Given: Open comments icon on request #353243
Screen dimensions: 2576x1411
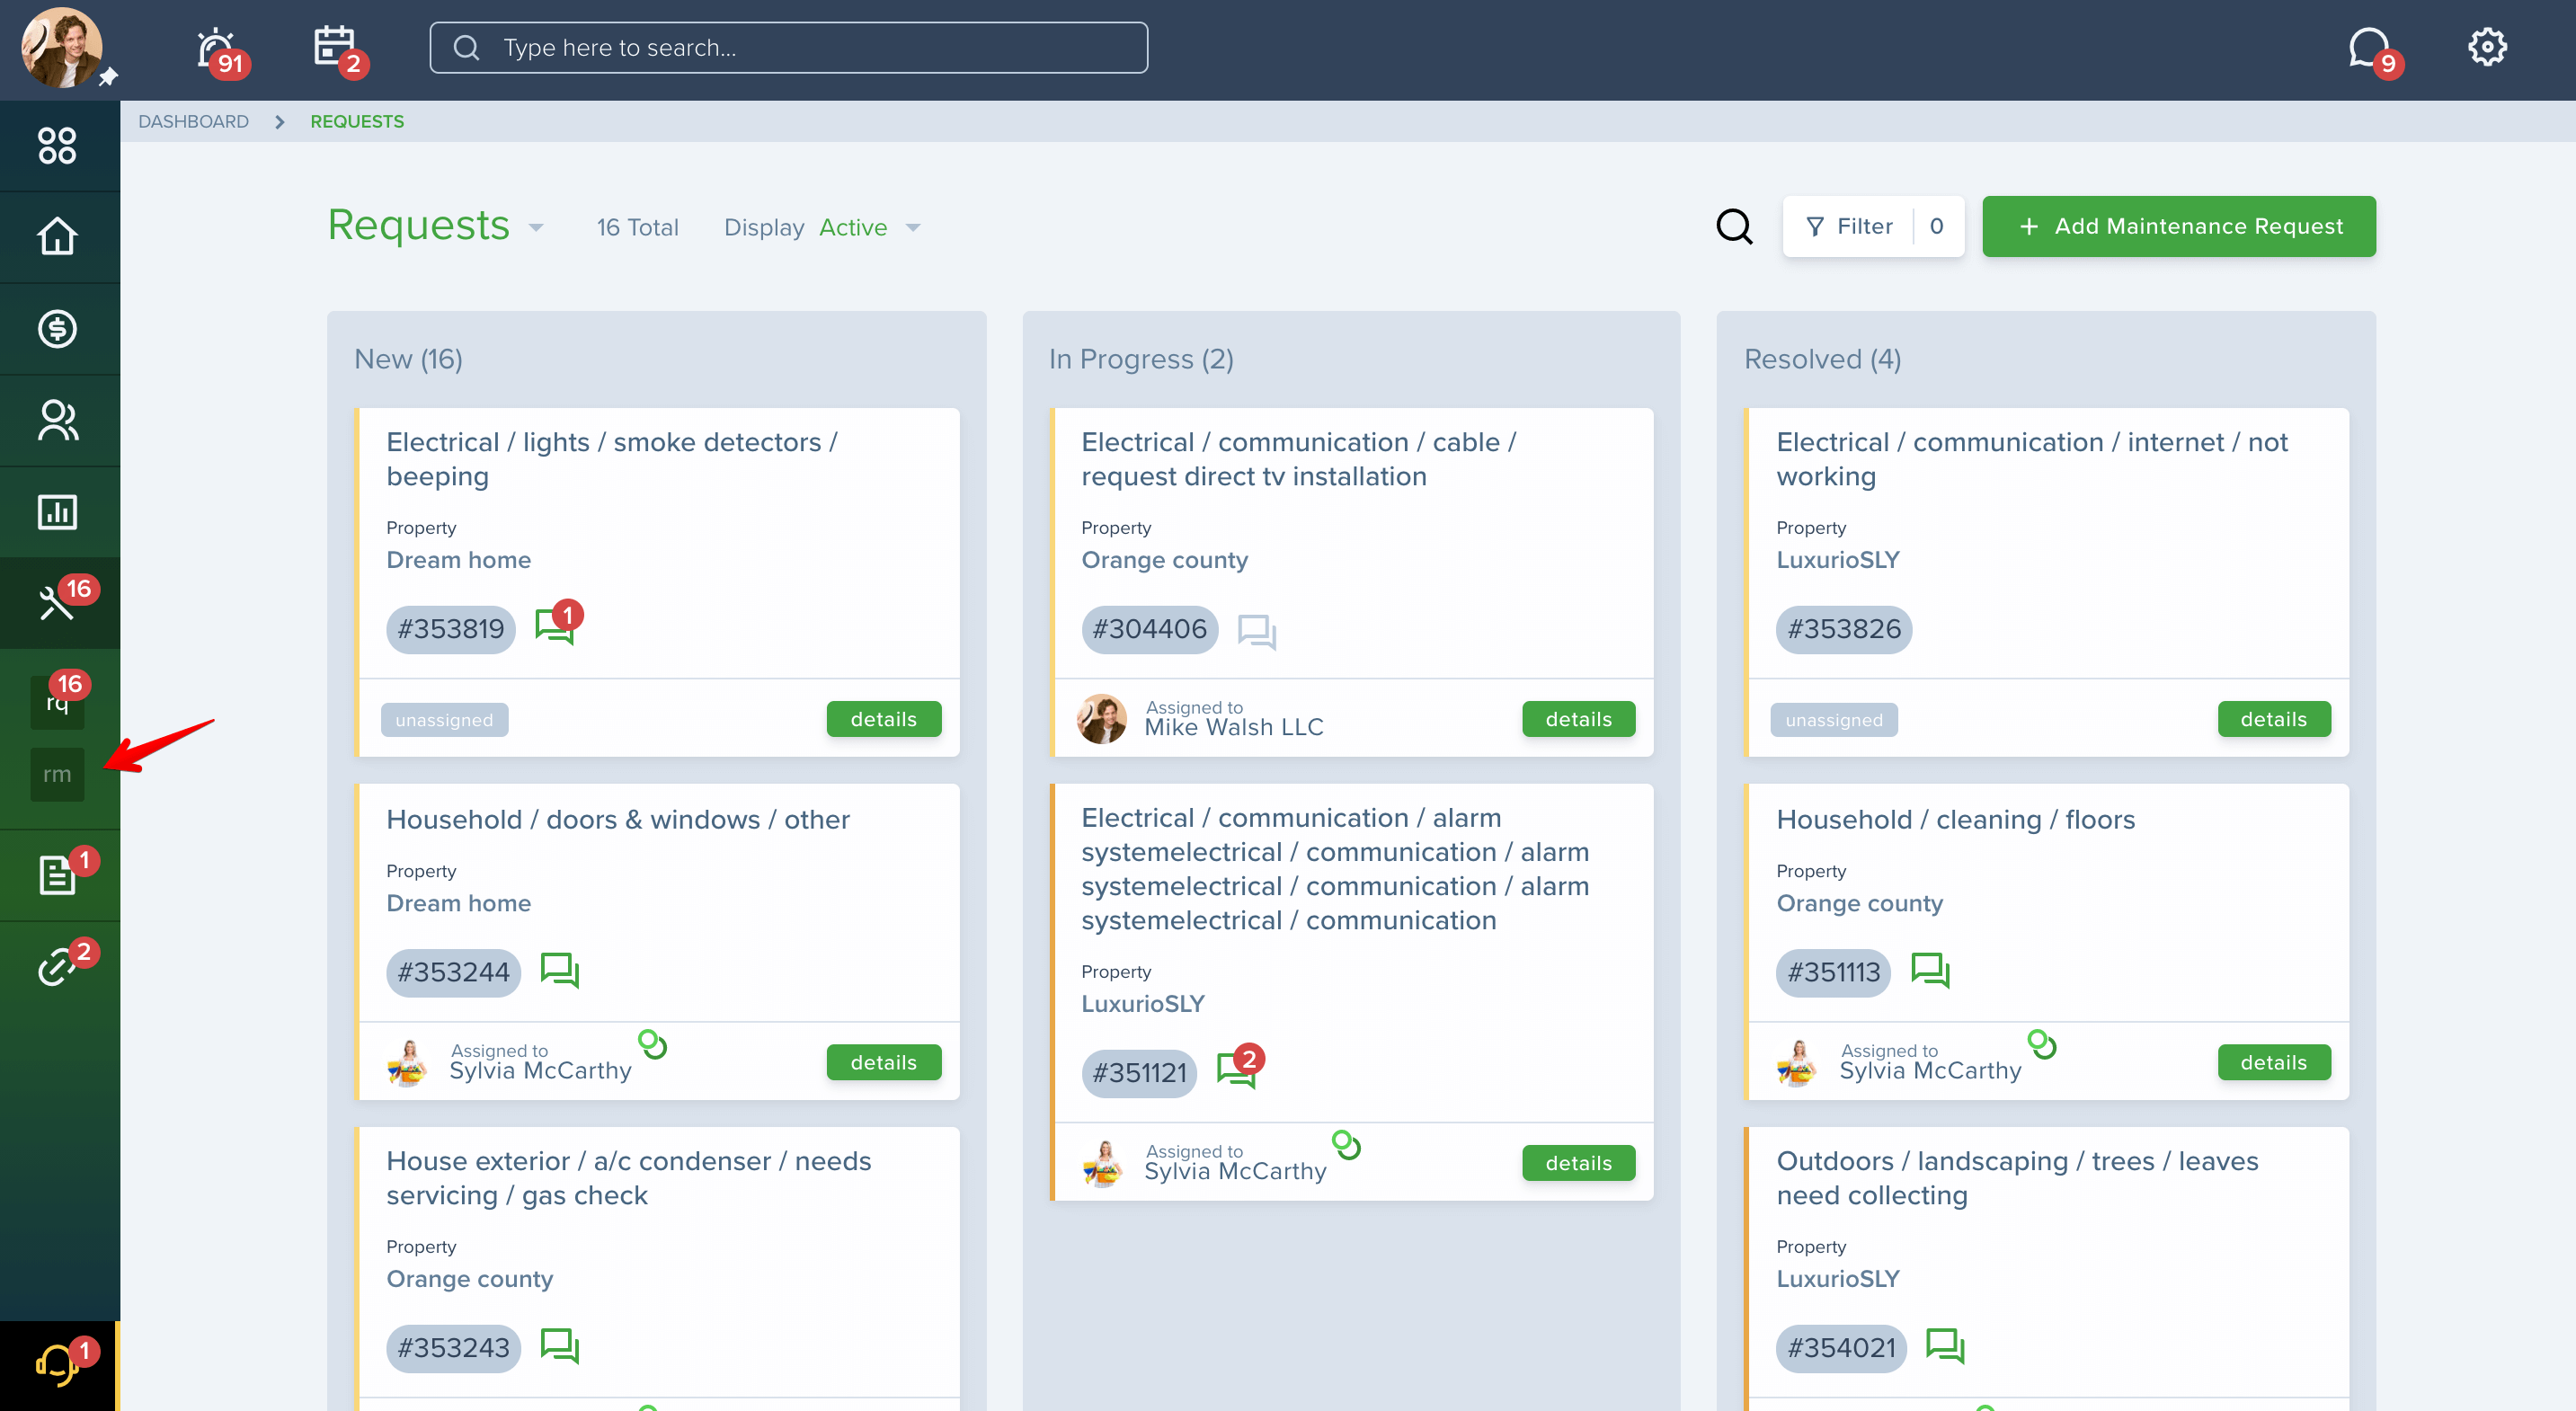Looking at the screenshot, I should point(559,1345).
